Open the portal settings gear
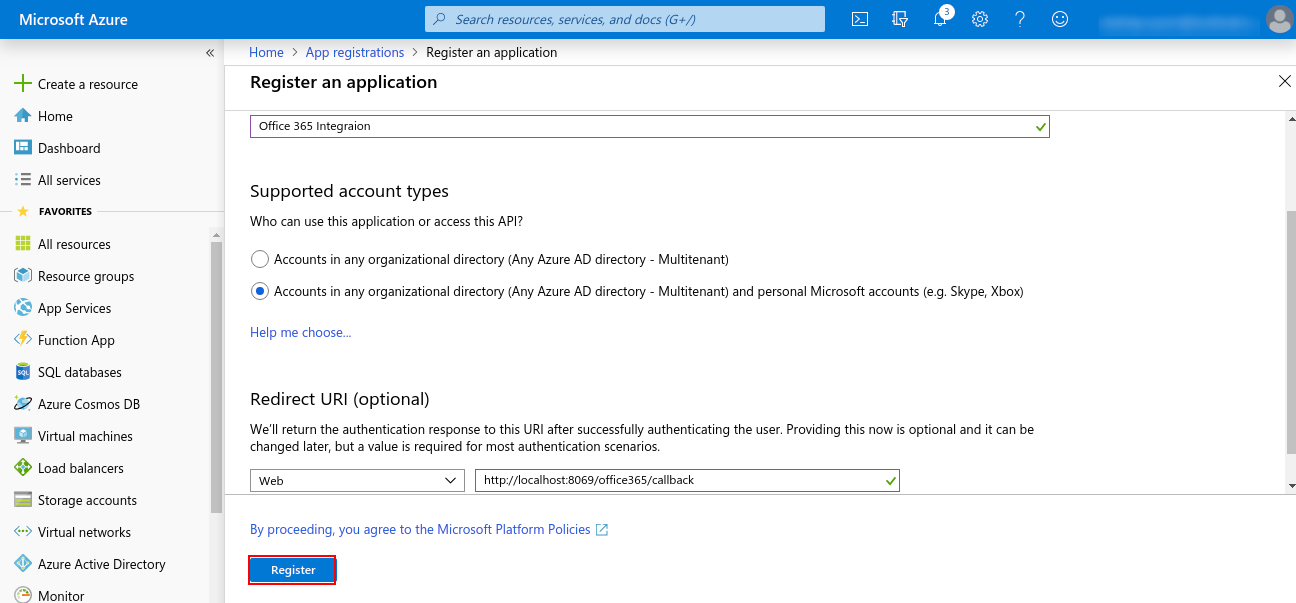 tap(980, 19)
